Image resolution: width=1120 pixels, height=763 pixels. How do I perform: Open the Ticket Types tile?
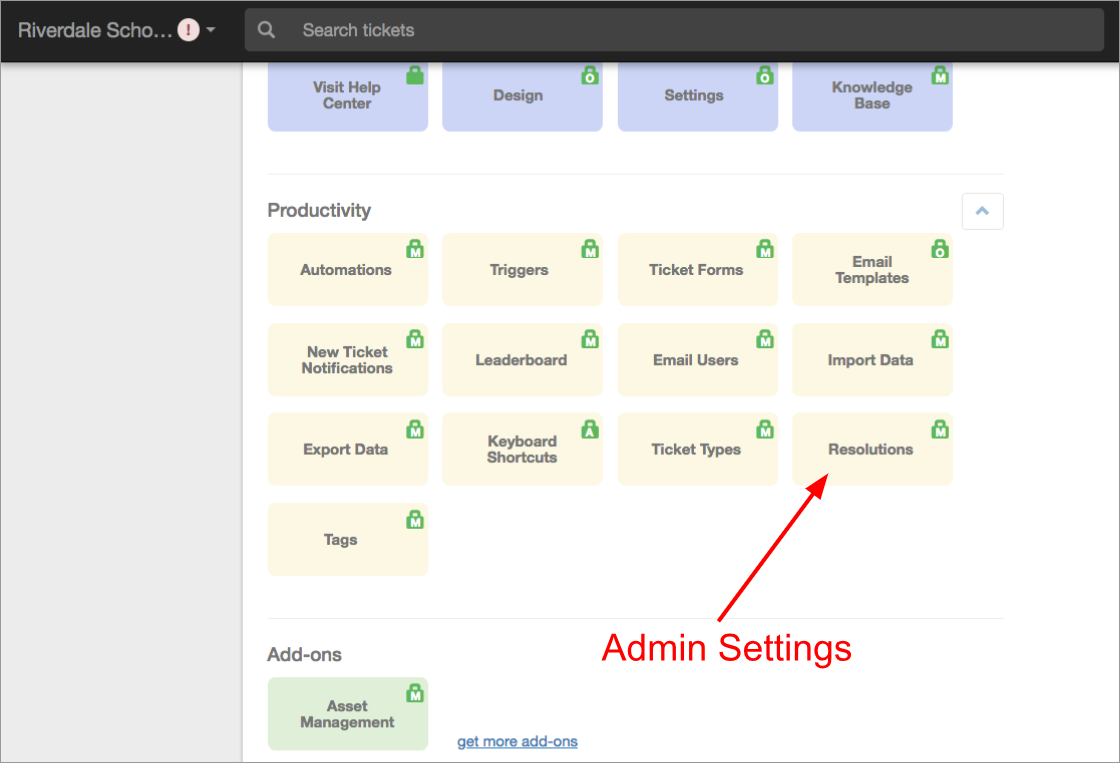point(696,450)
